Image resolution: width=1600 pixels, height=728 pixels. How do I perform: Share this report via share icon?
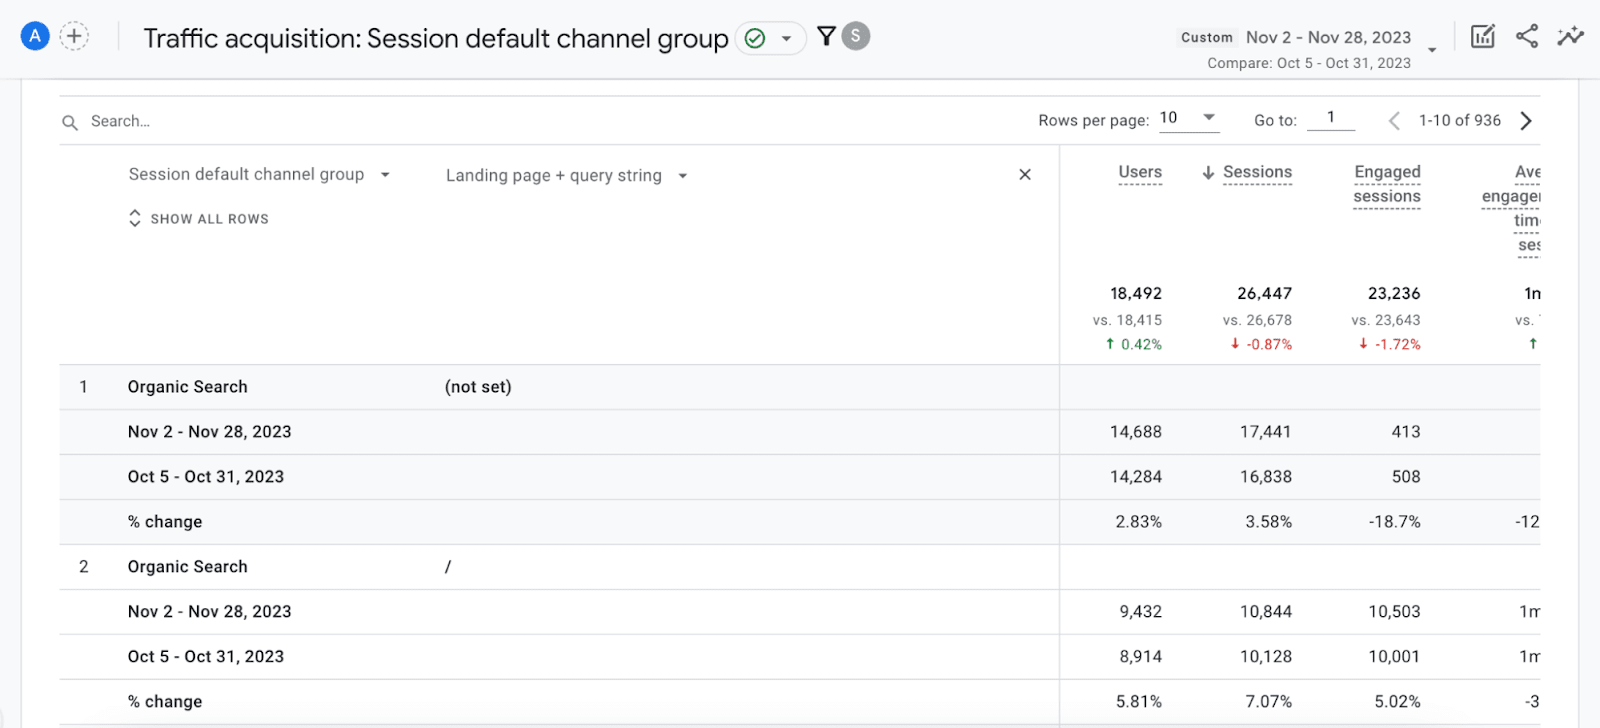coord(1526,37)
